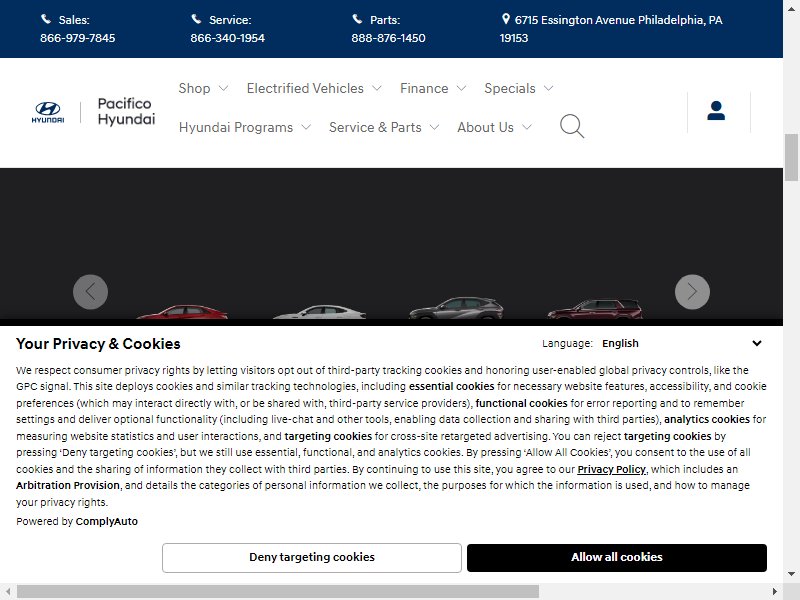The height and width of the screenshot is (600, 800).
Task: Open the 6715 Essington Avenue address link
Action: point(611,29)
